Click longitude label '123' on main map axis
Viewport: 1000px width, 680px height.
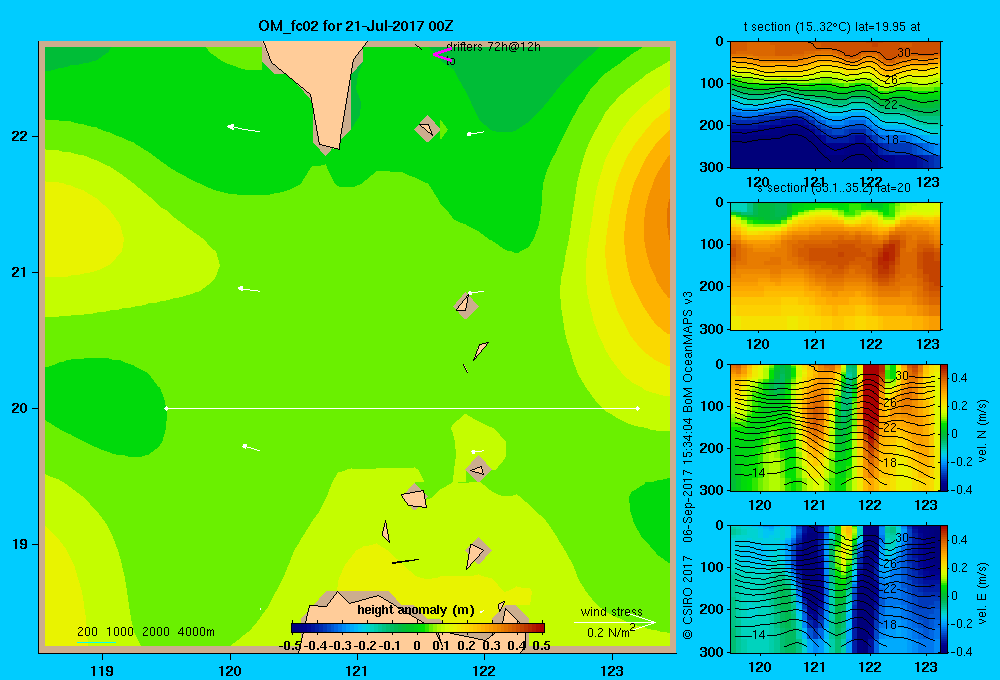click(612, 670)
